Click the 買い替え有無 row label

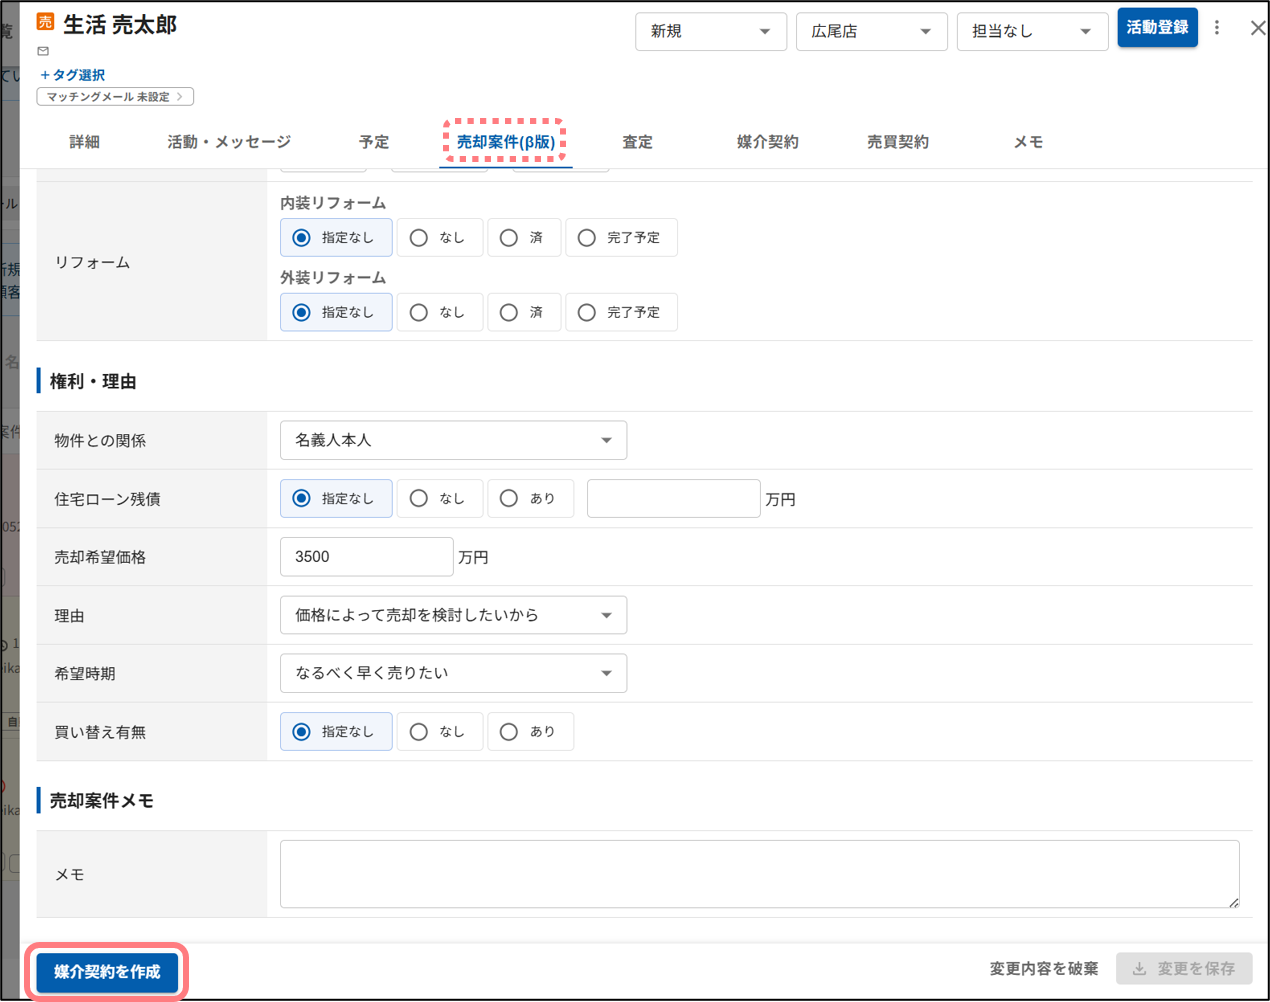point(100,732)
